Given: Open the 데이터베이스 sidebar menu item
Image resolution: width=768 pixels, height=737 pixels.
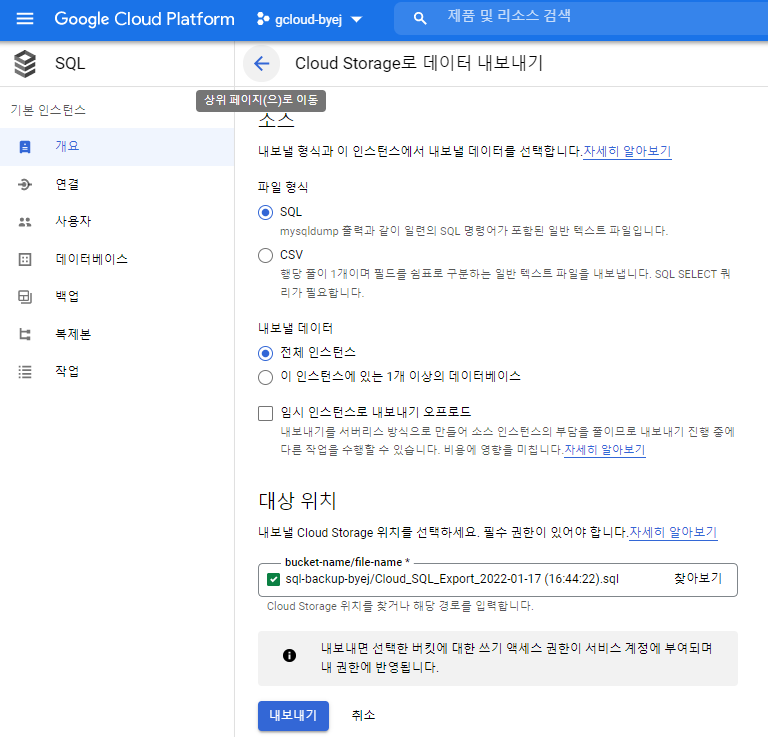Looking at the screenshot, I should (117, 259).
